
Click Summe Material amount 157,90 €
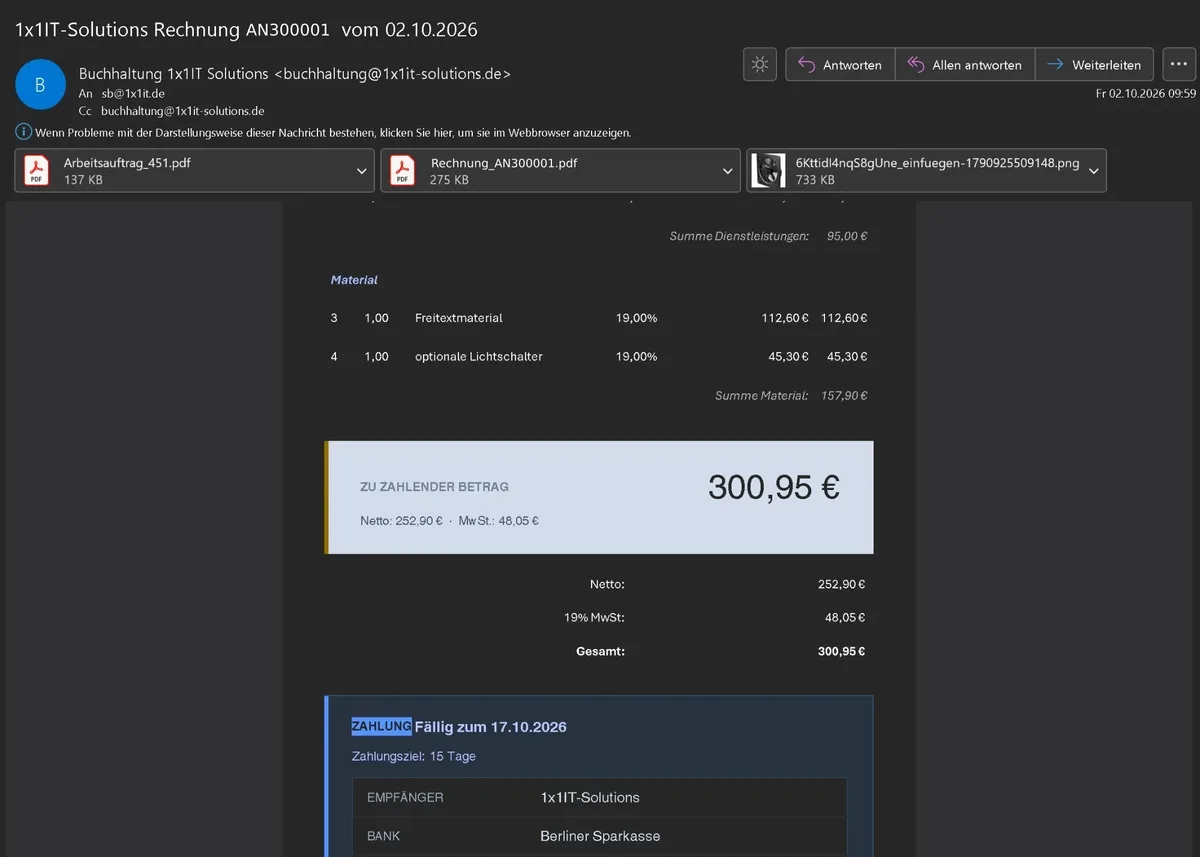(844, 395)
